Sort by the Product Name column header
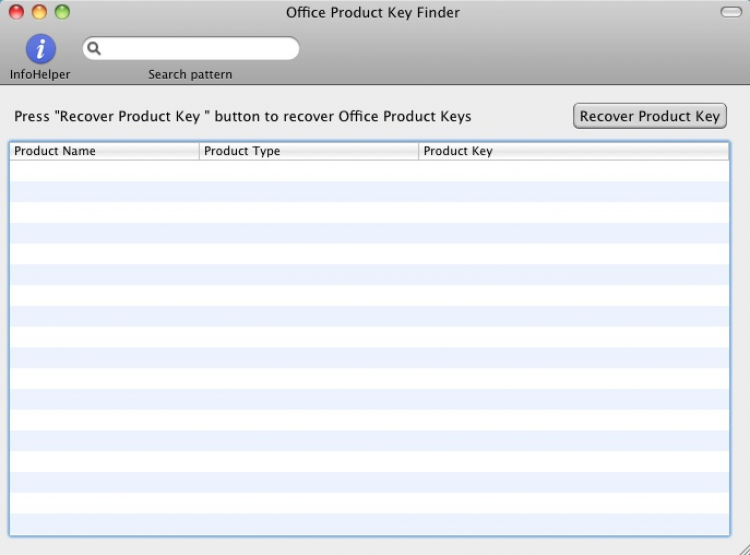750x555 pixels. tap(104, 151)
